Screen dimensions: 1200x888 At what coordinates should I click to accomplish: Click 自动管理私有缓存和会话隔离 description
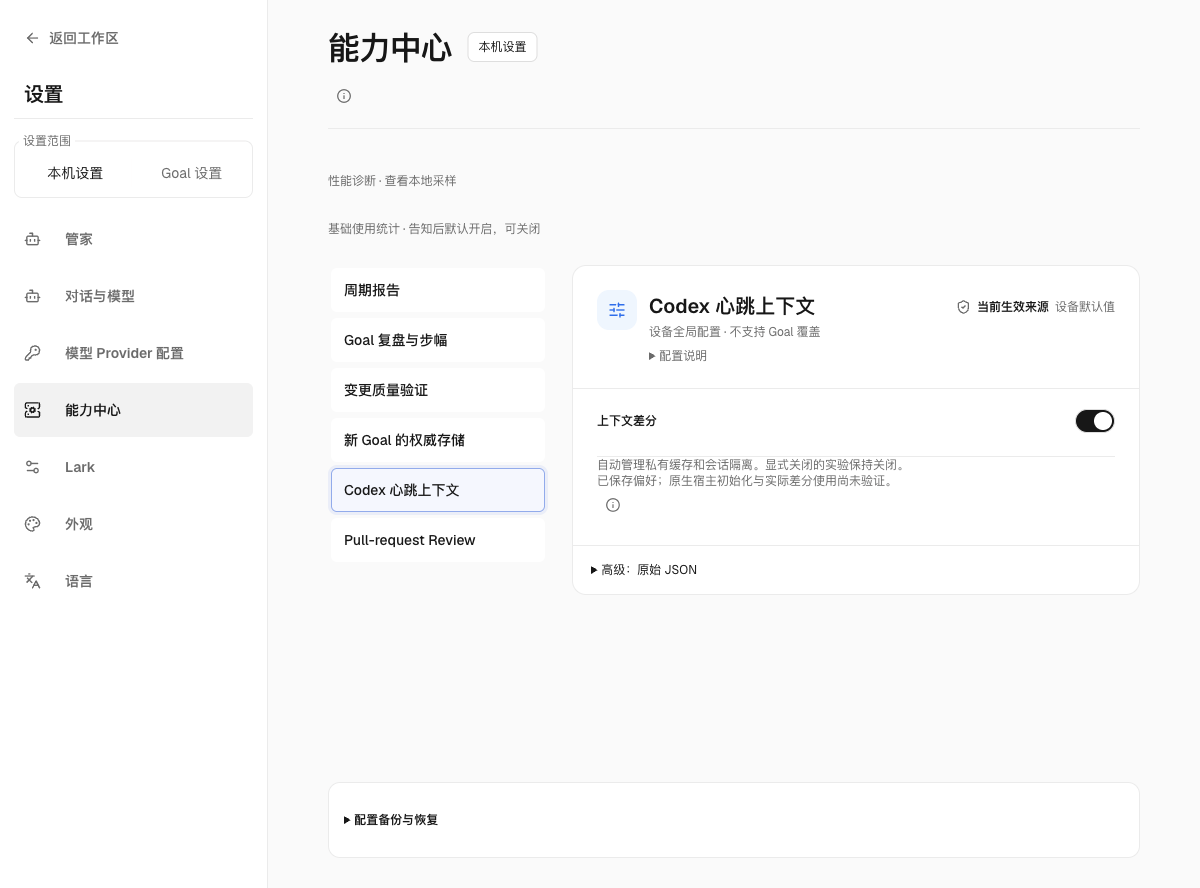pos(751,465)
